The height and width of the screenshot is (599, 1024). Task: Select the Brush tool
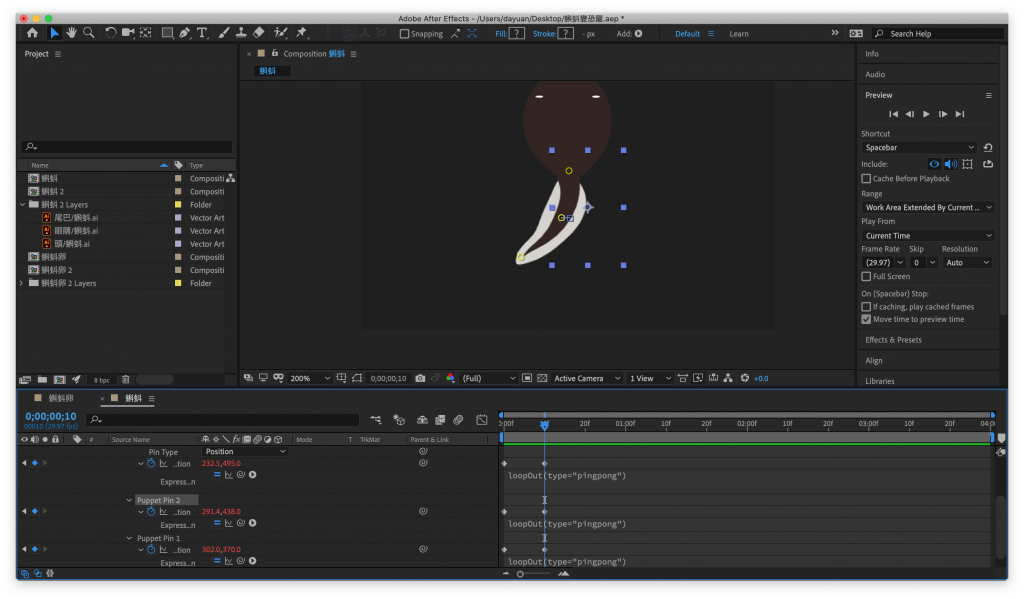coord(223,33)
